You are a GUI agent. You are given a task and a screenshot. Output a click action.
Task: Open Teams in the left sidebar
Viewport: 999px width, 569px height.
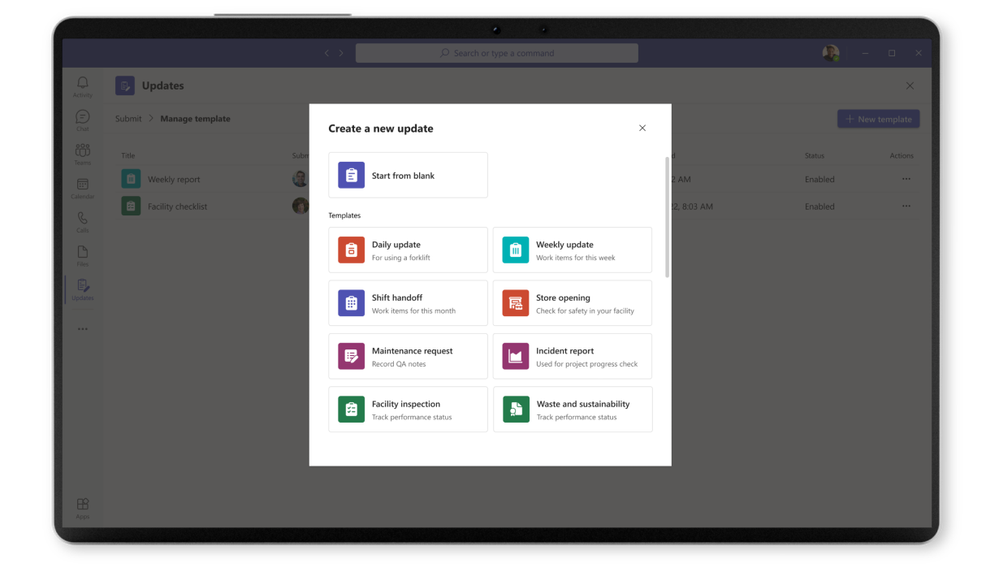point(82,154)
